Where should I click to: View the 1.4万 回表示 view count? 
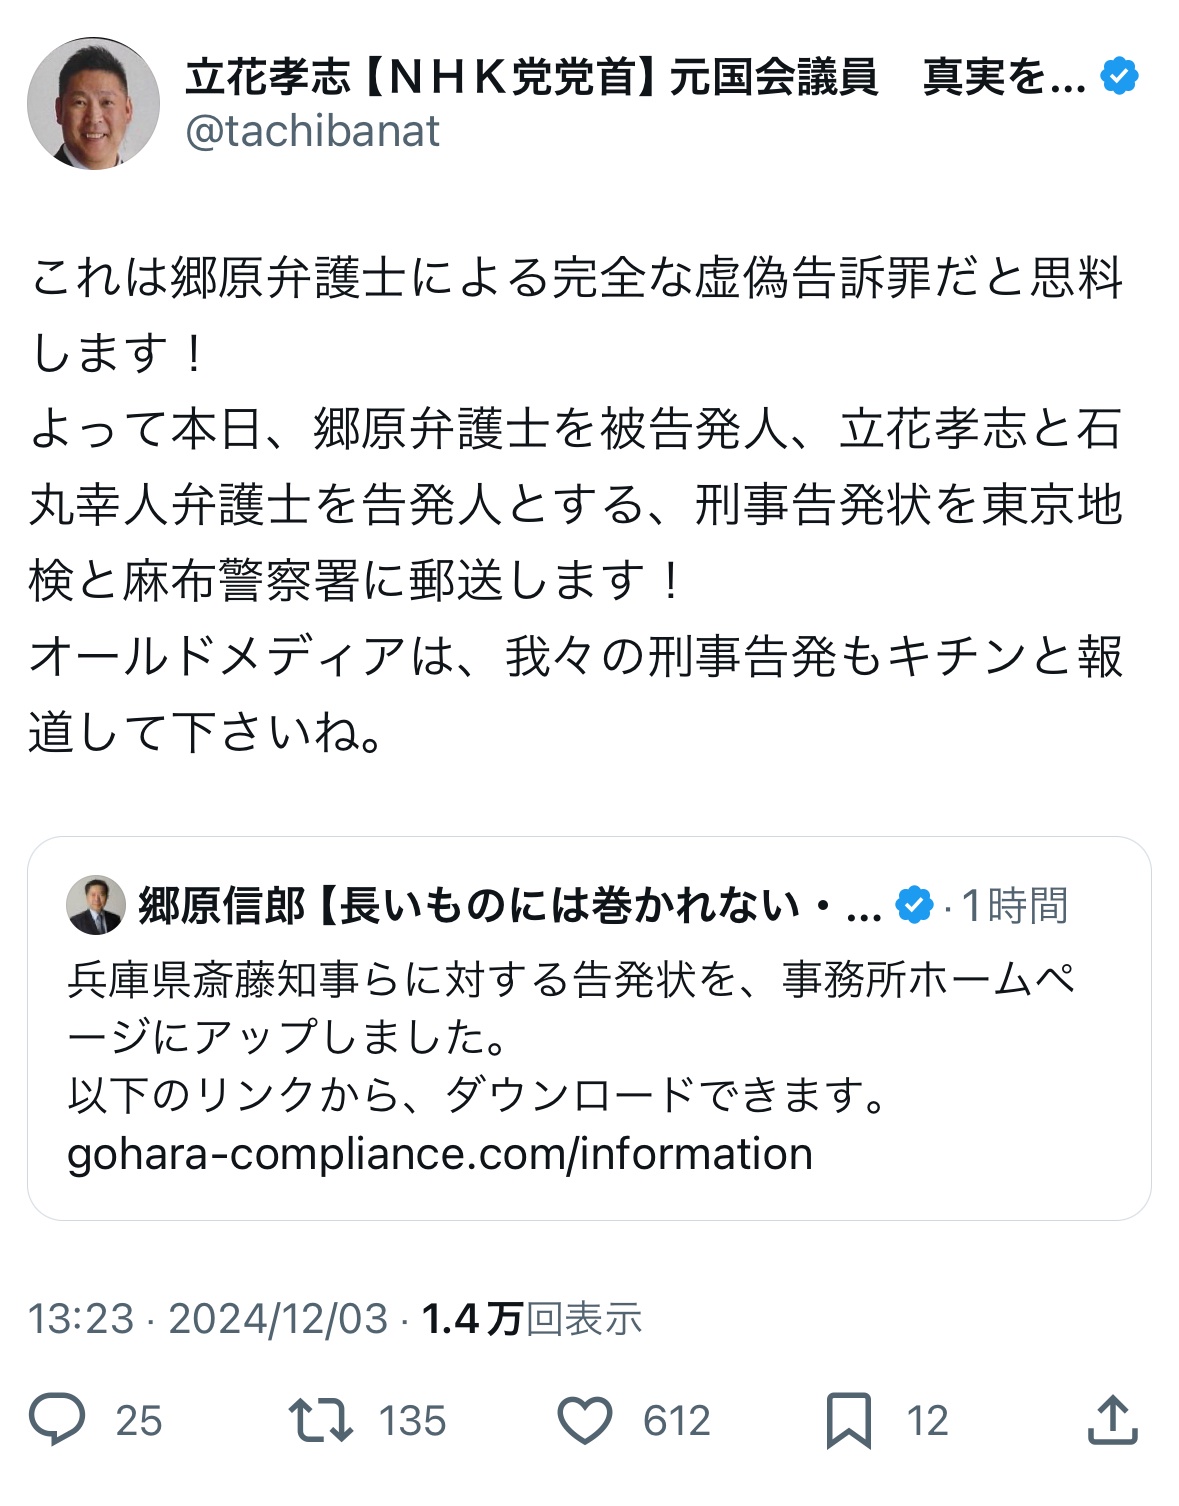[532, 1319]
